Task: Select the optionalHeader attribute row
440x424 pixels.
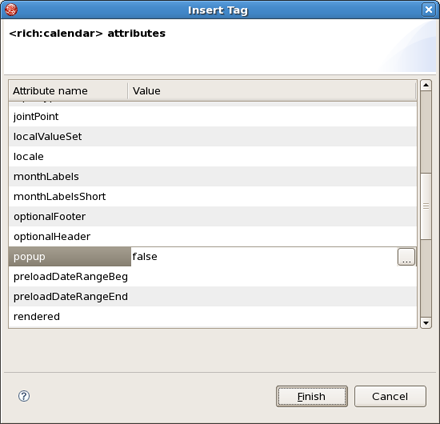Action: [x=213, y=236]
